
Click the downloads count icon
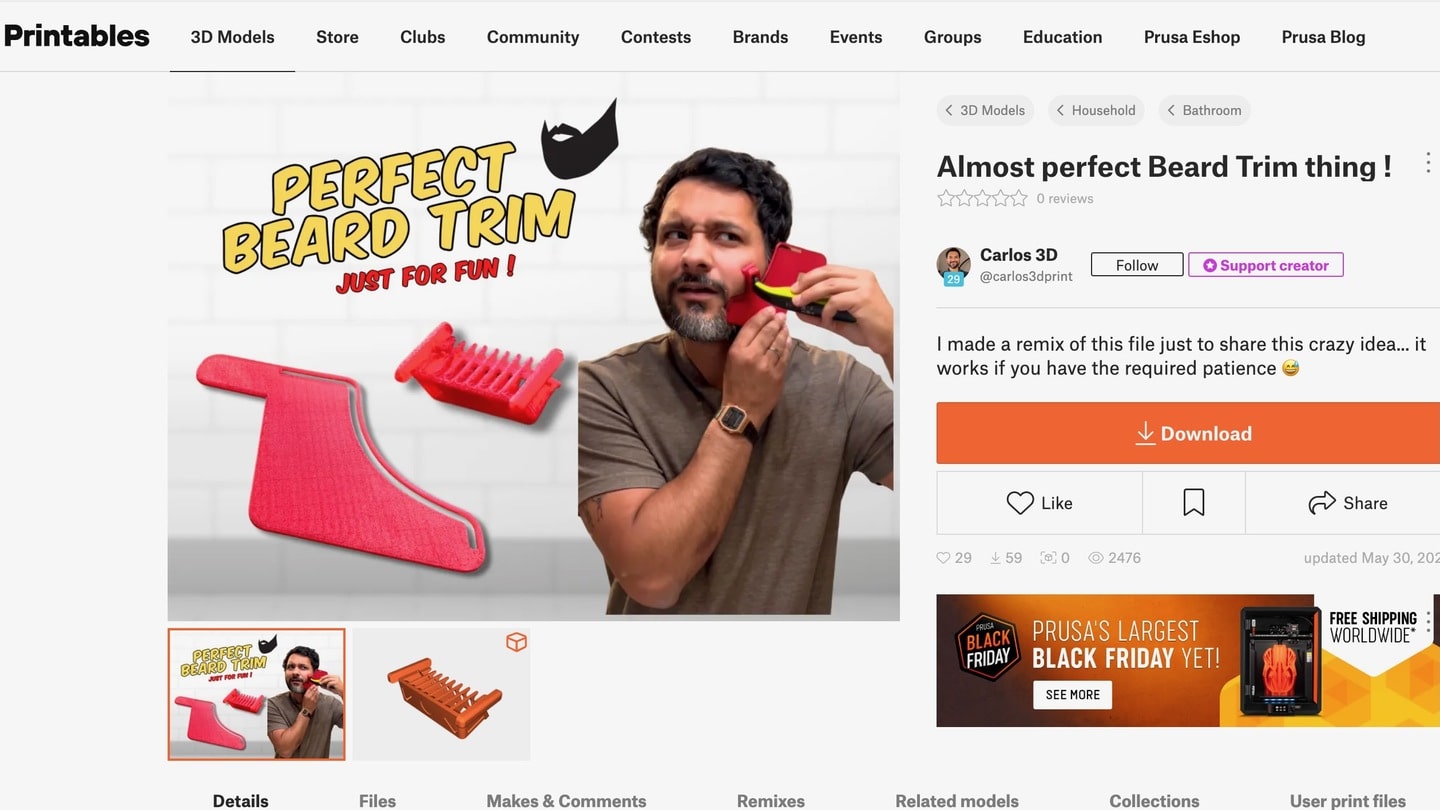(x=995, y=558)
